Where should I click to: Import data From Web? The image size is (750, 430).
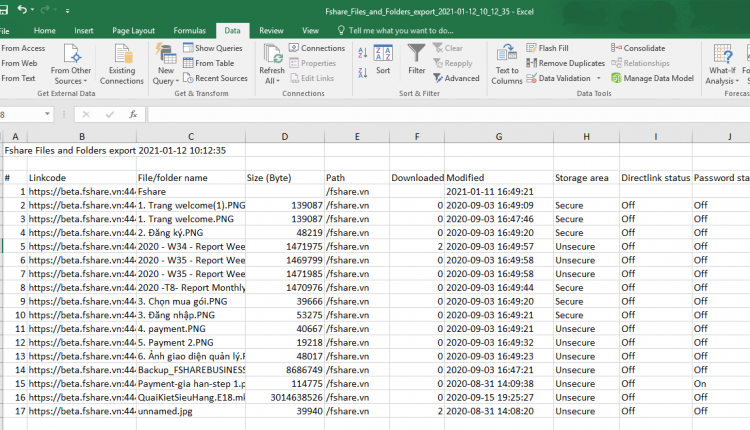pos(19,63)
